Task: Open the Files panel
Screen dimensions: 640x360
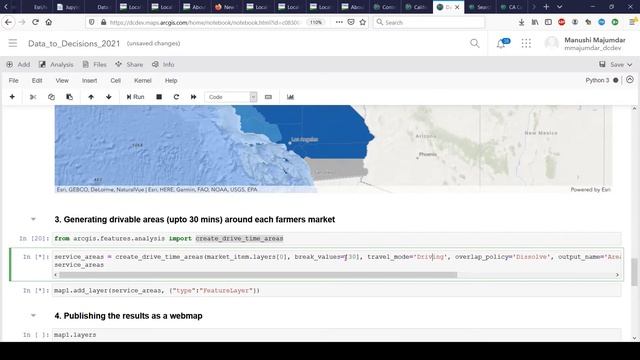Action: click(x=94, y=64)
